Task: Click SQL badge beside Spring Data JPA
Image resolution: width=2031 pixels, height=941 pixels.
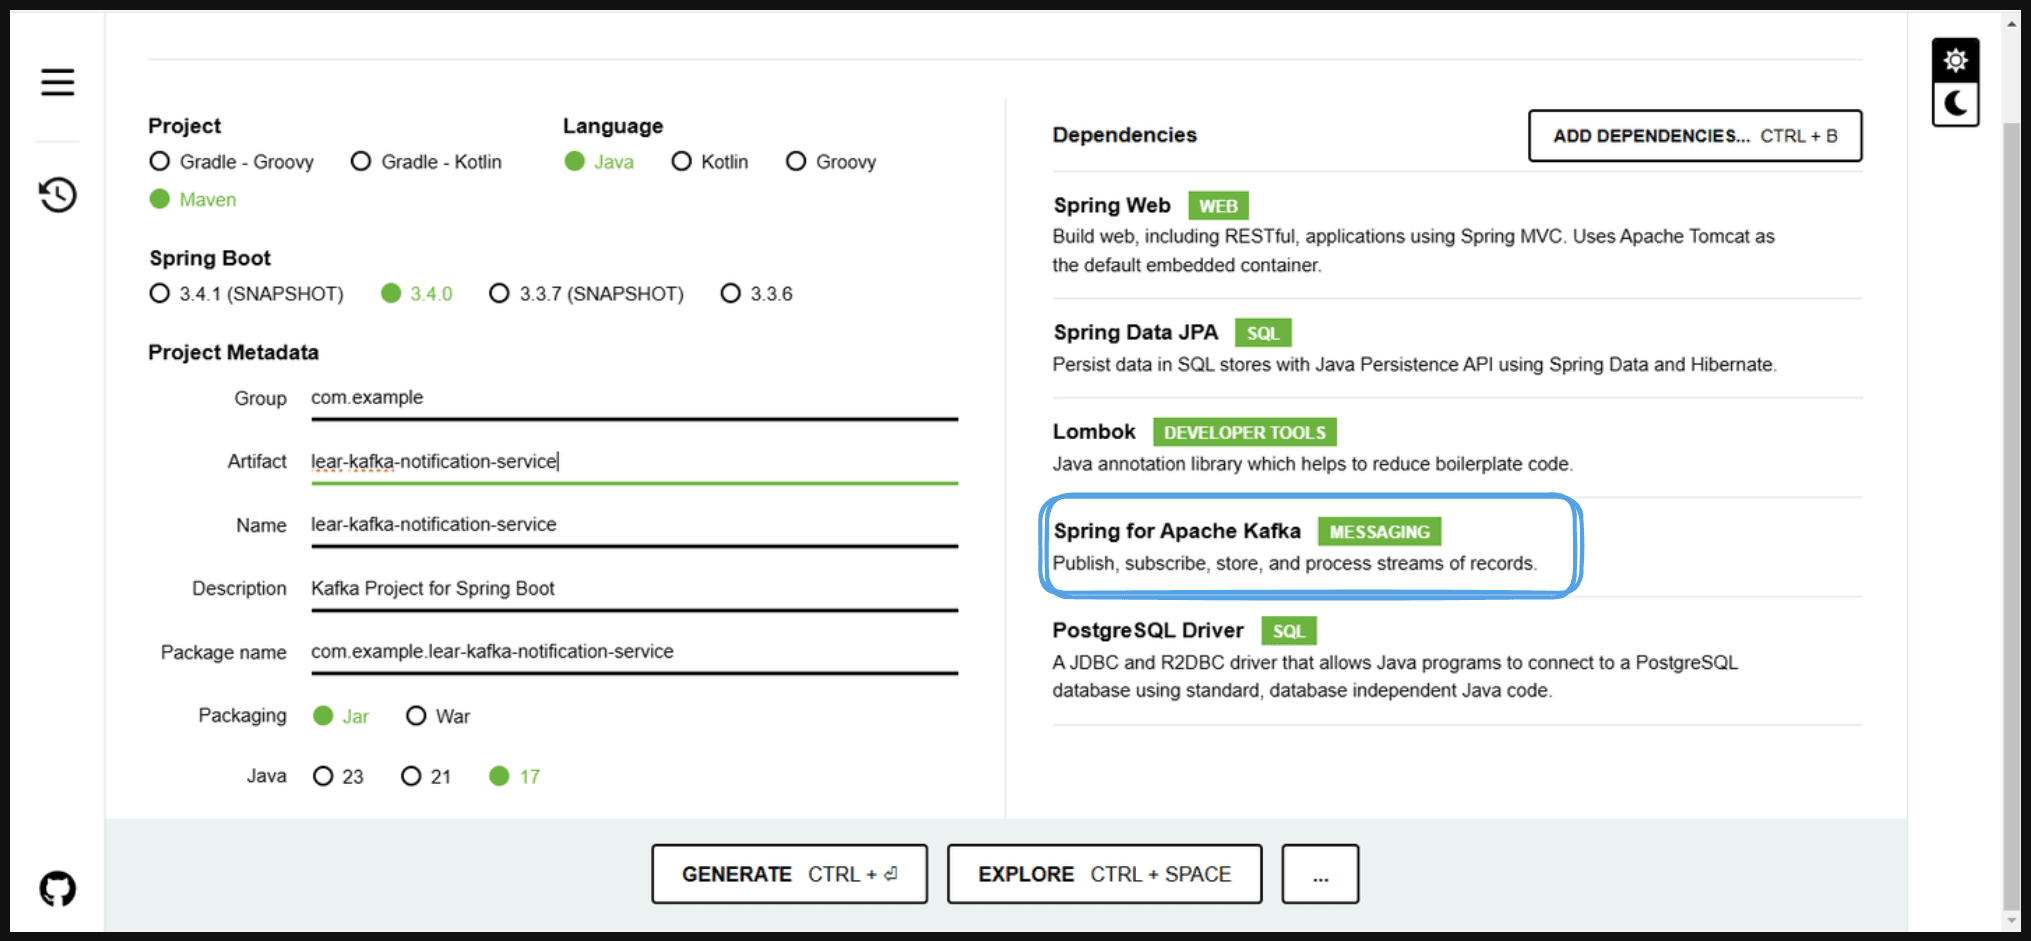Action: point(1263,333)
